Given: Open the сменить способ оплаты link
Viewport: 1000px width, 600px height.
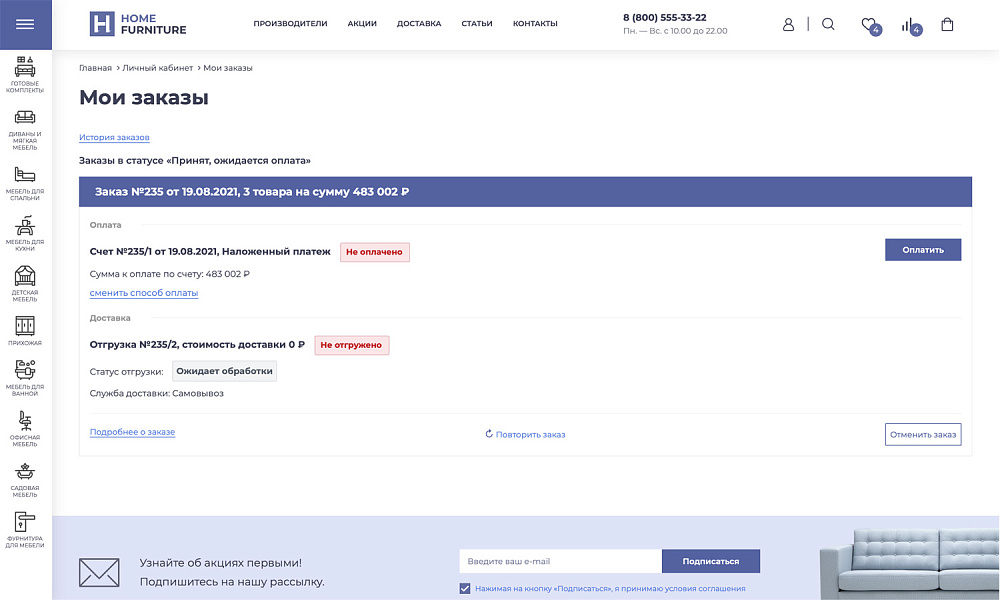Looking at the screenshot, I should pos(144,292).
